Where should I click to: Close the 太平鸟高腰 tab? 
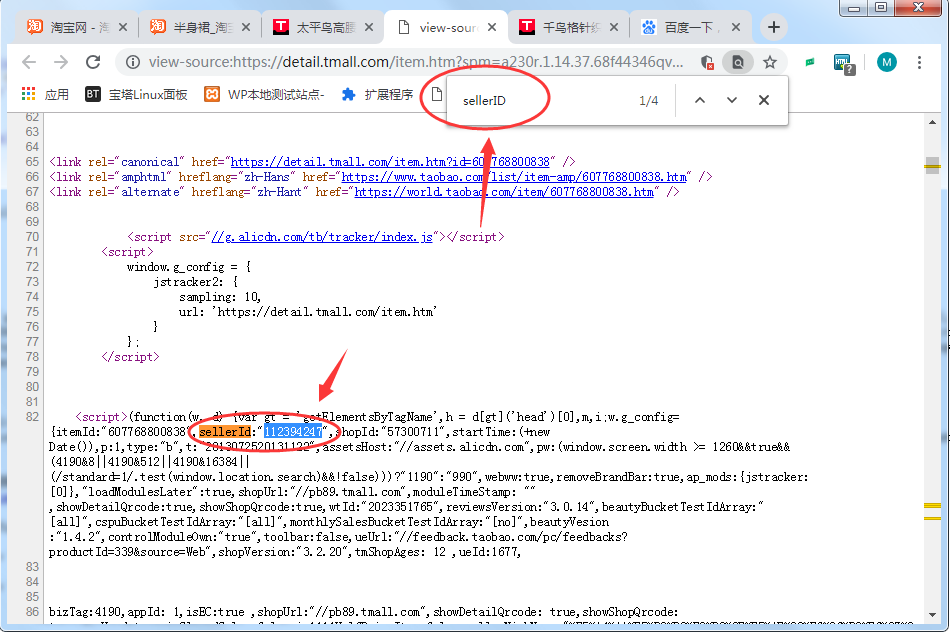pyautogui.click(x=369, y=27)
